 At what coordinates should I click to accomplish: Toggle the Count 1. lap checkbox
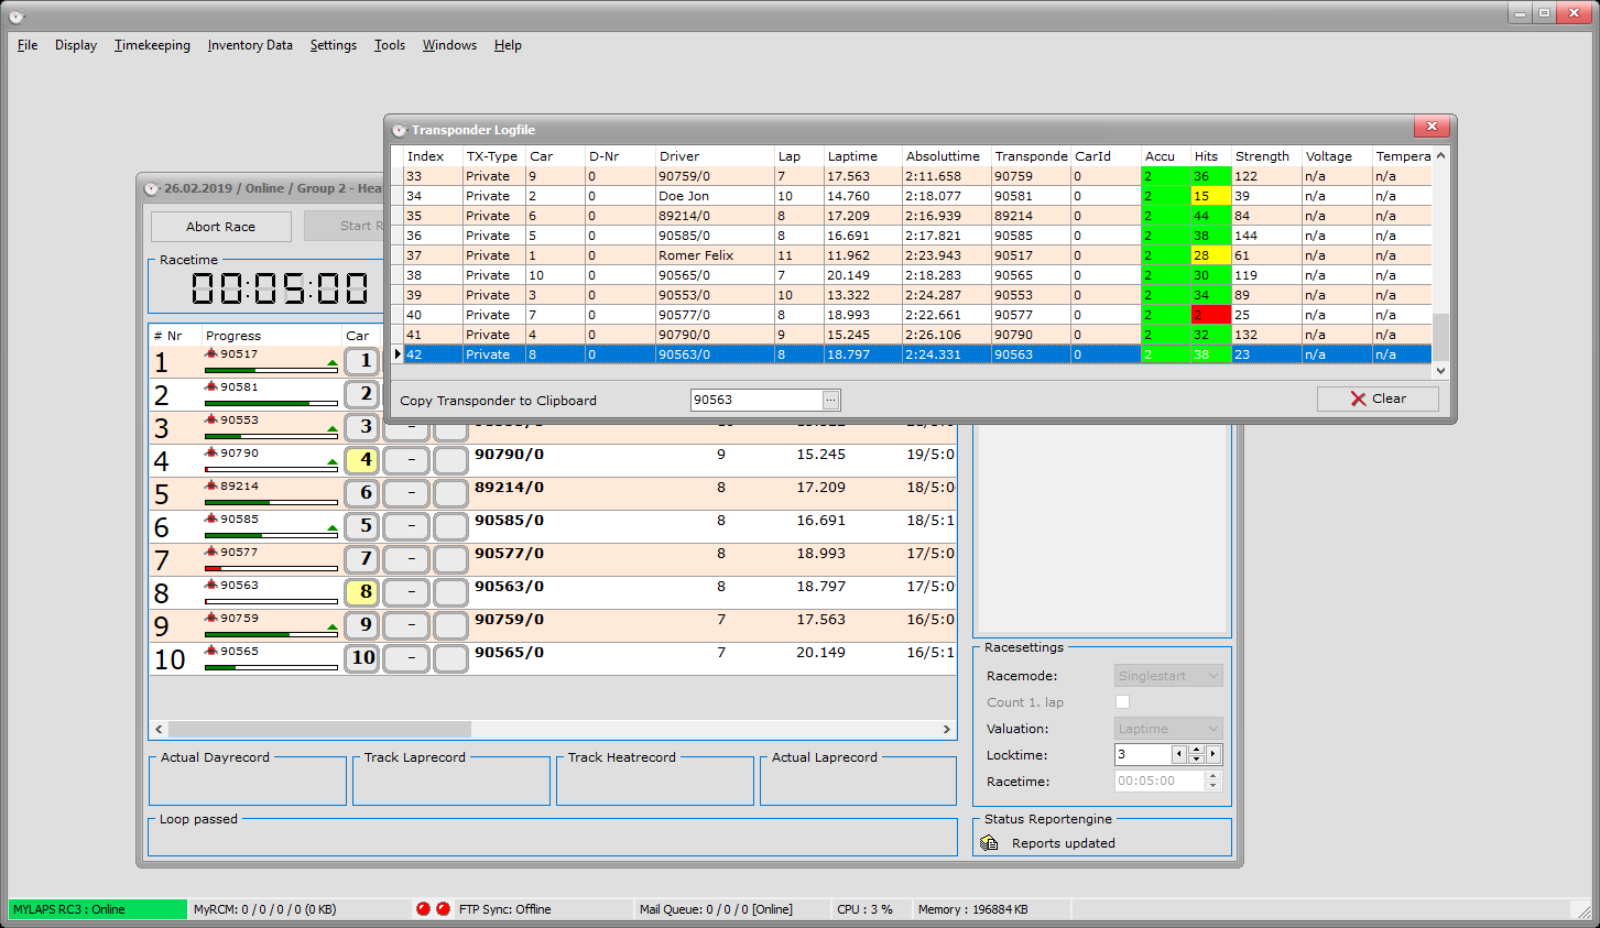click(1122, 702)
